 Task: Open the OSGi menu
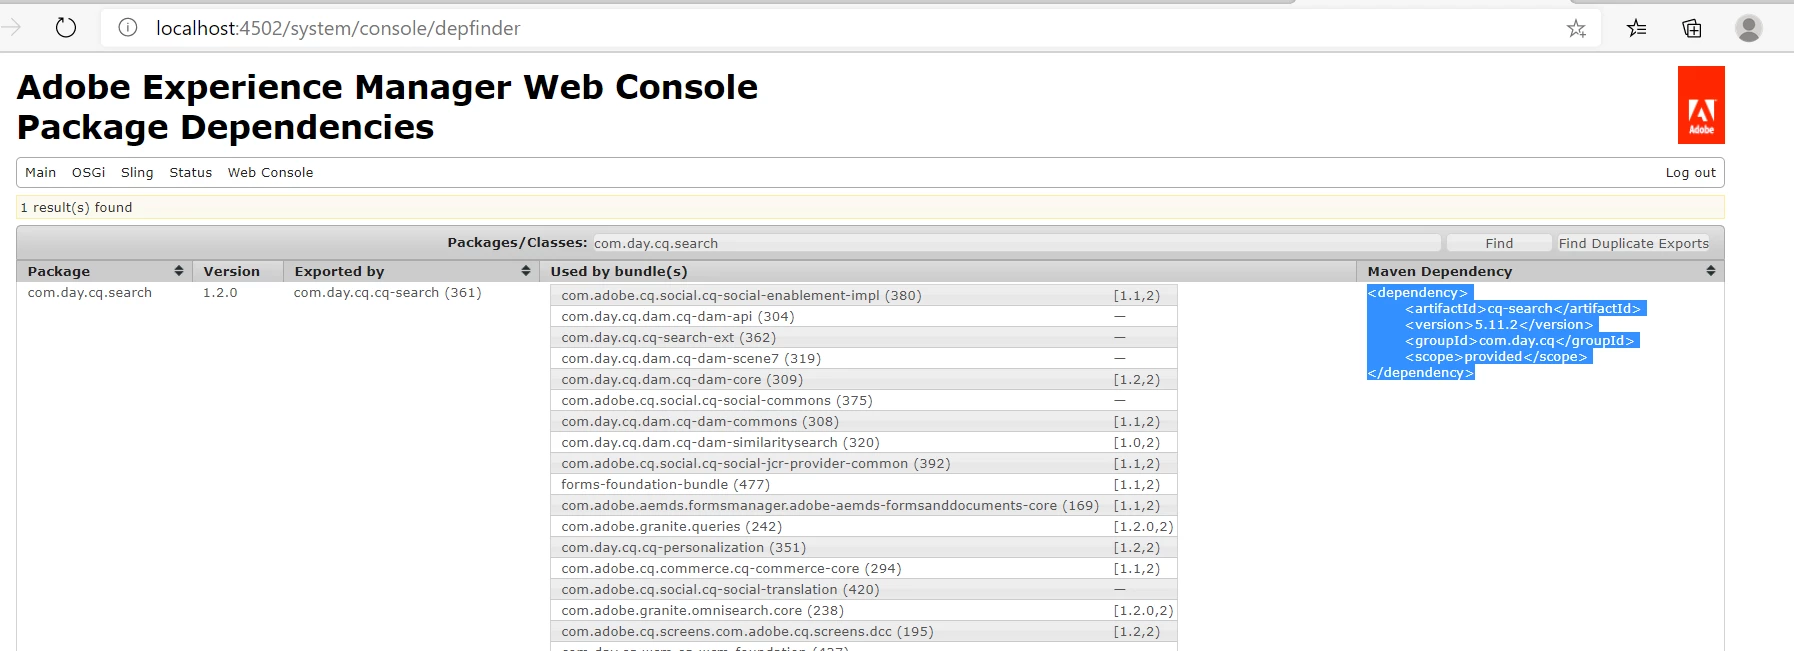coord(89,172)
